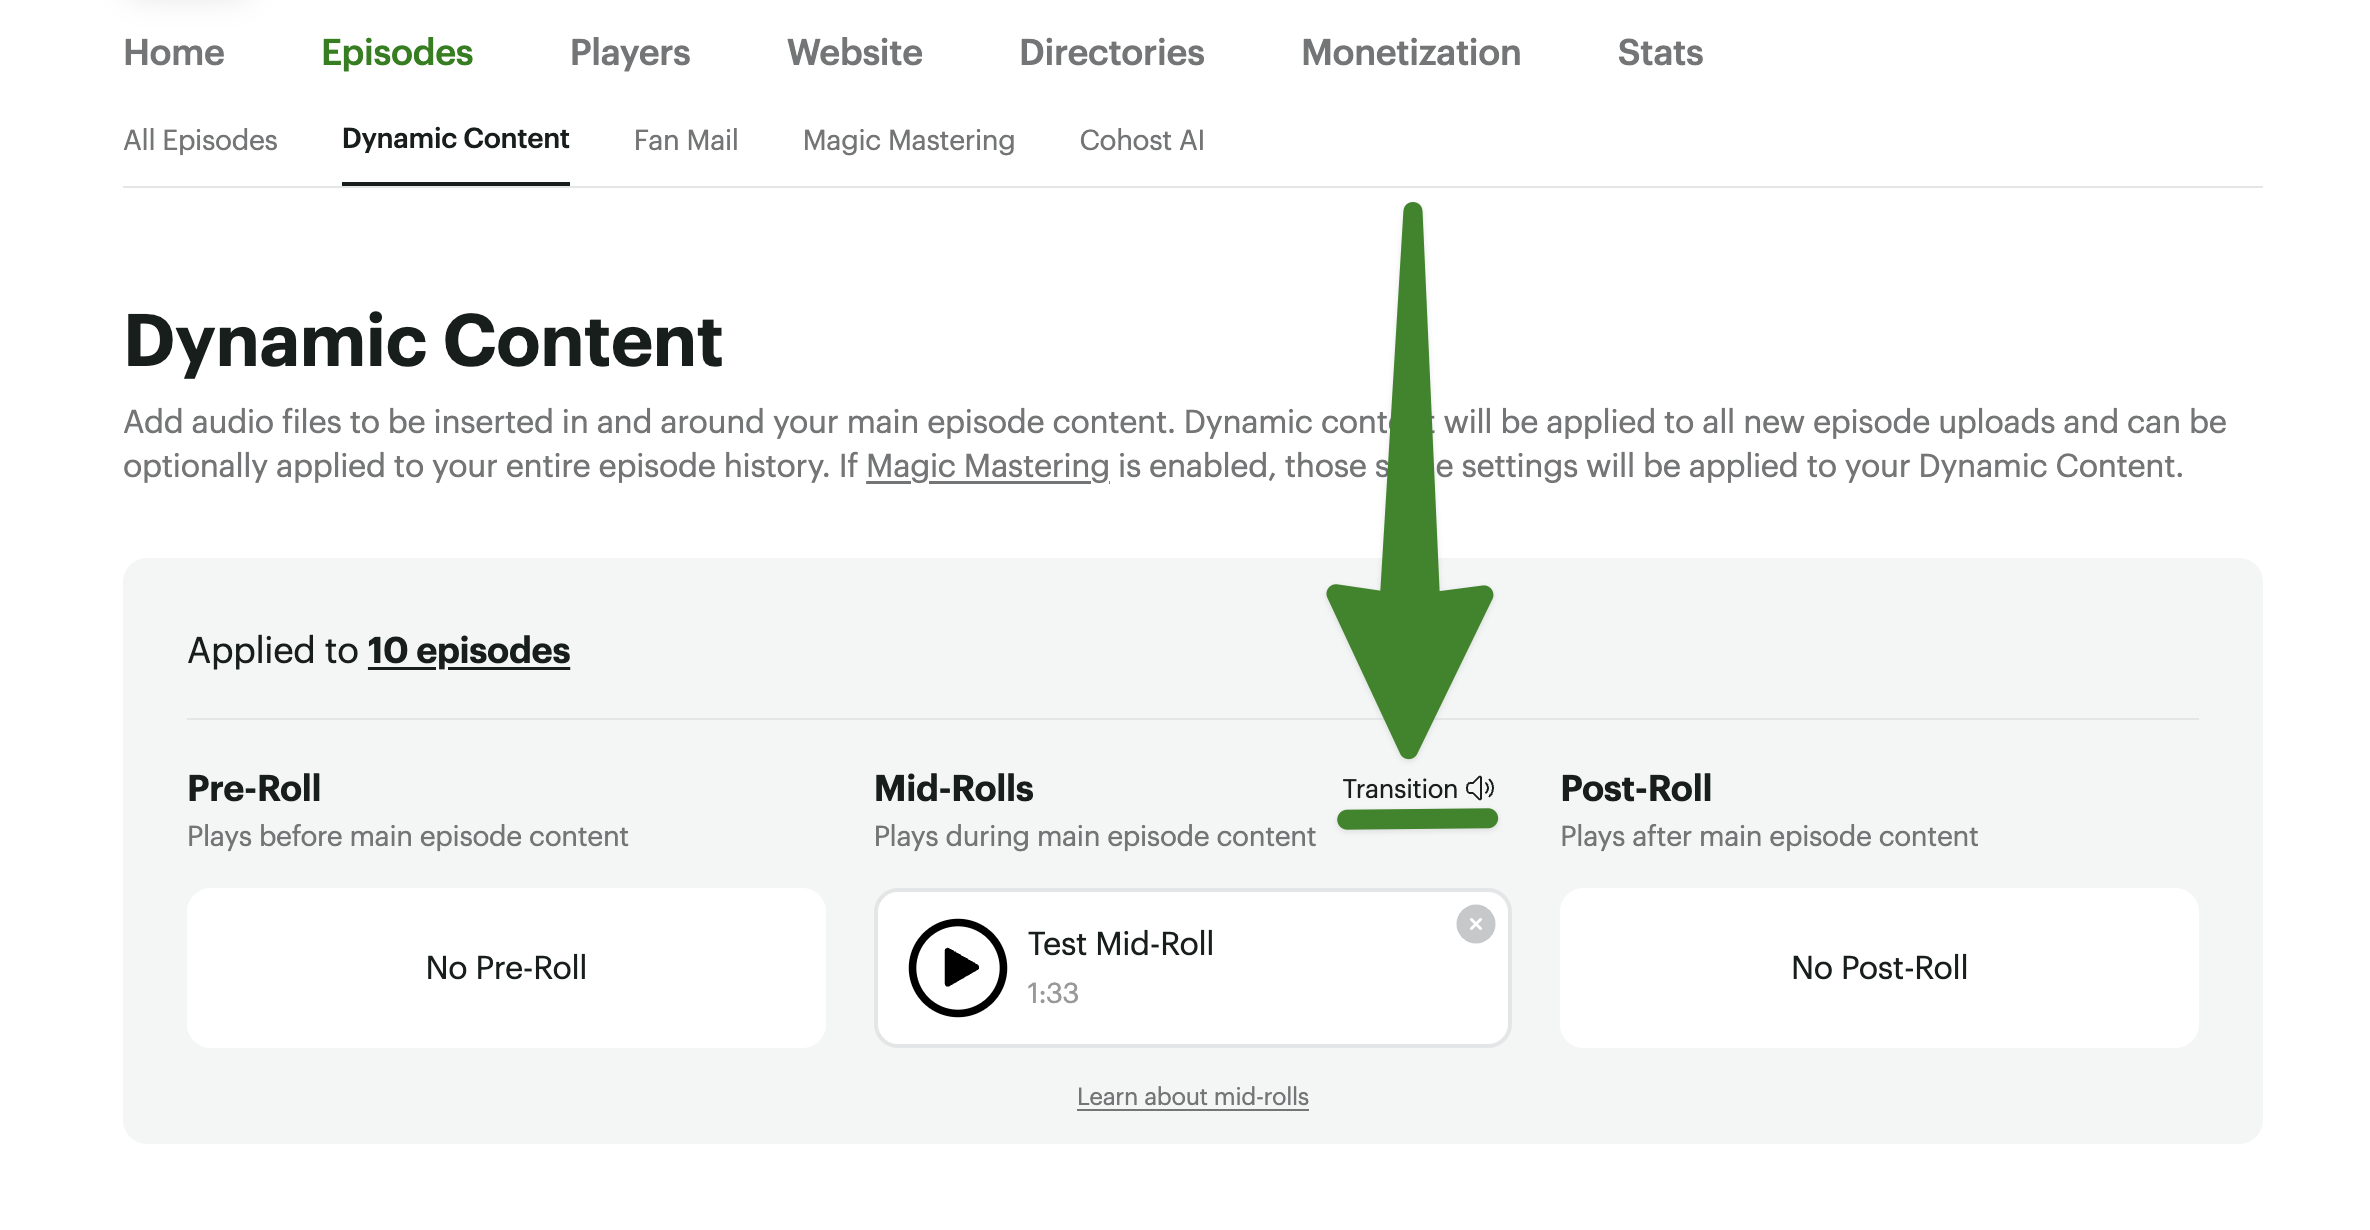Open the Directories tab
The image size is (2370, 1230).
[x=1111, y=52]
